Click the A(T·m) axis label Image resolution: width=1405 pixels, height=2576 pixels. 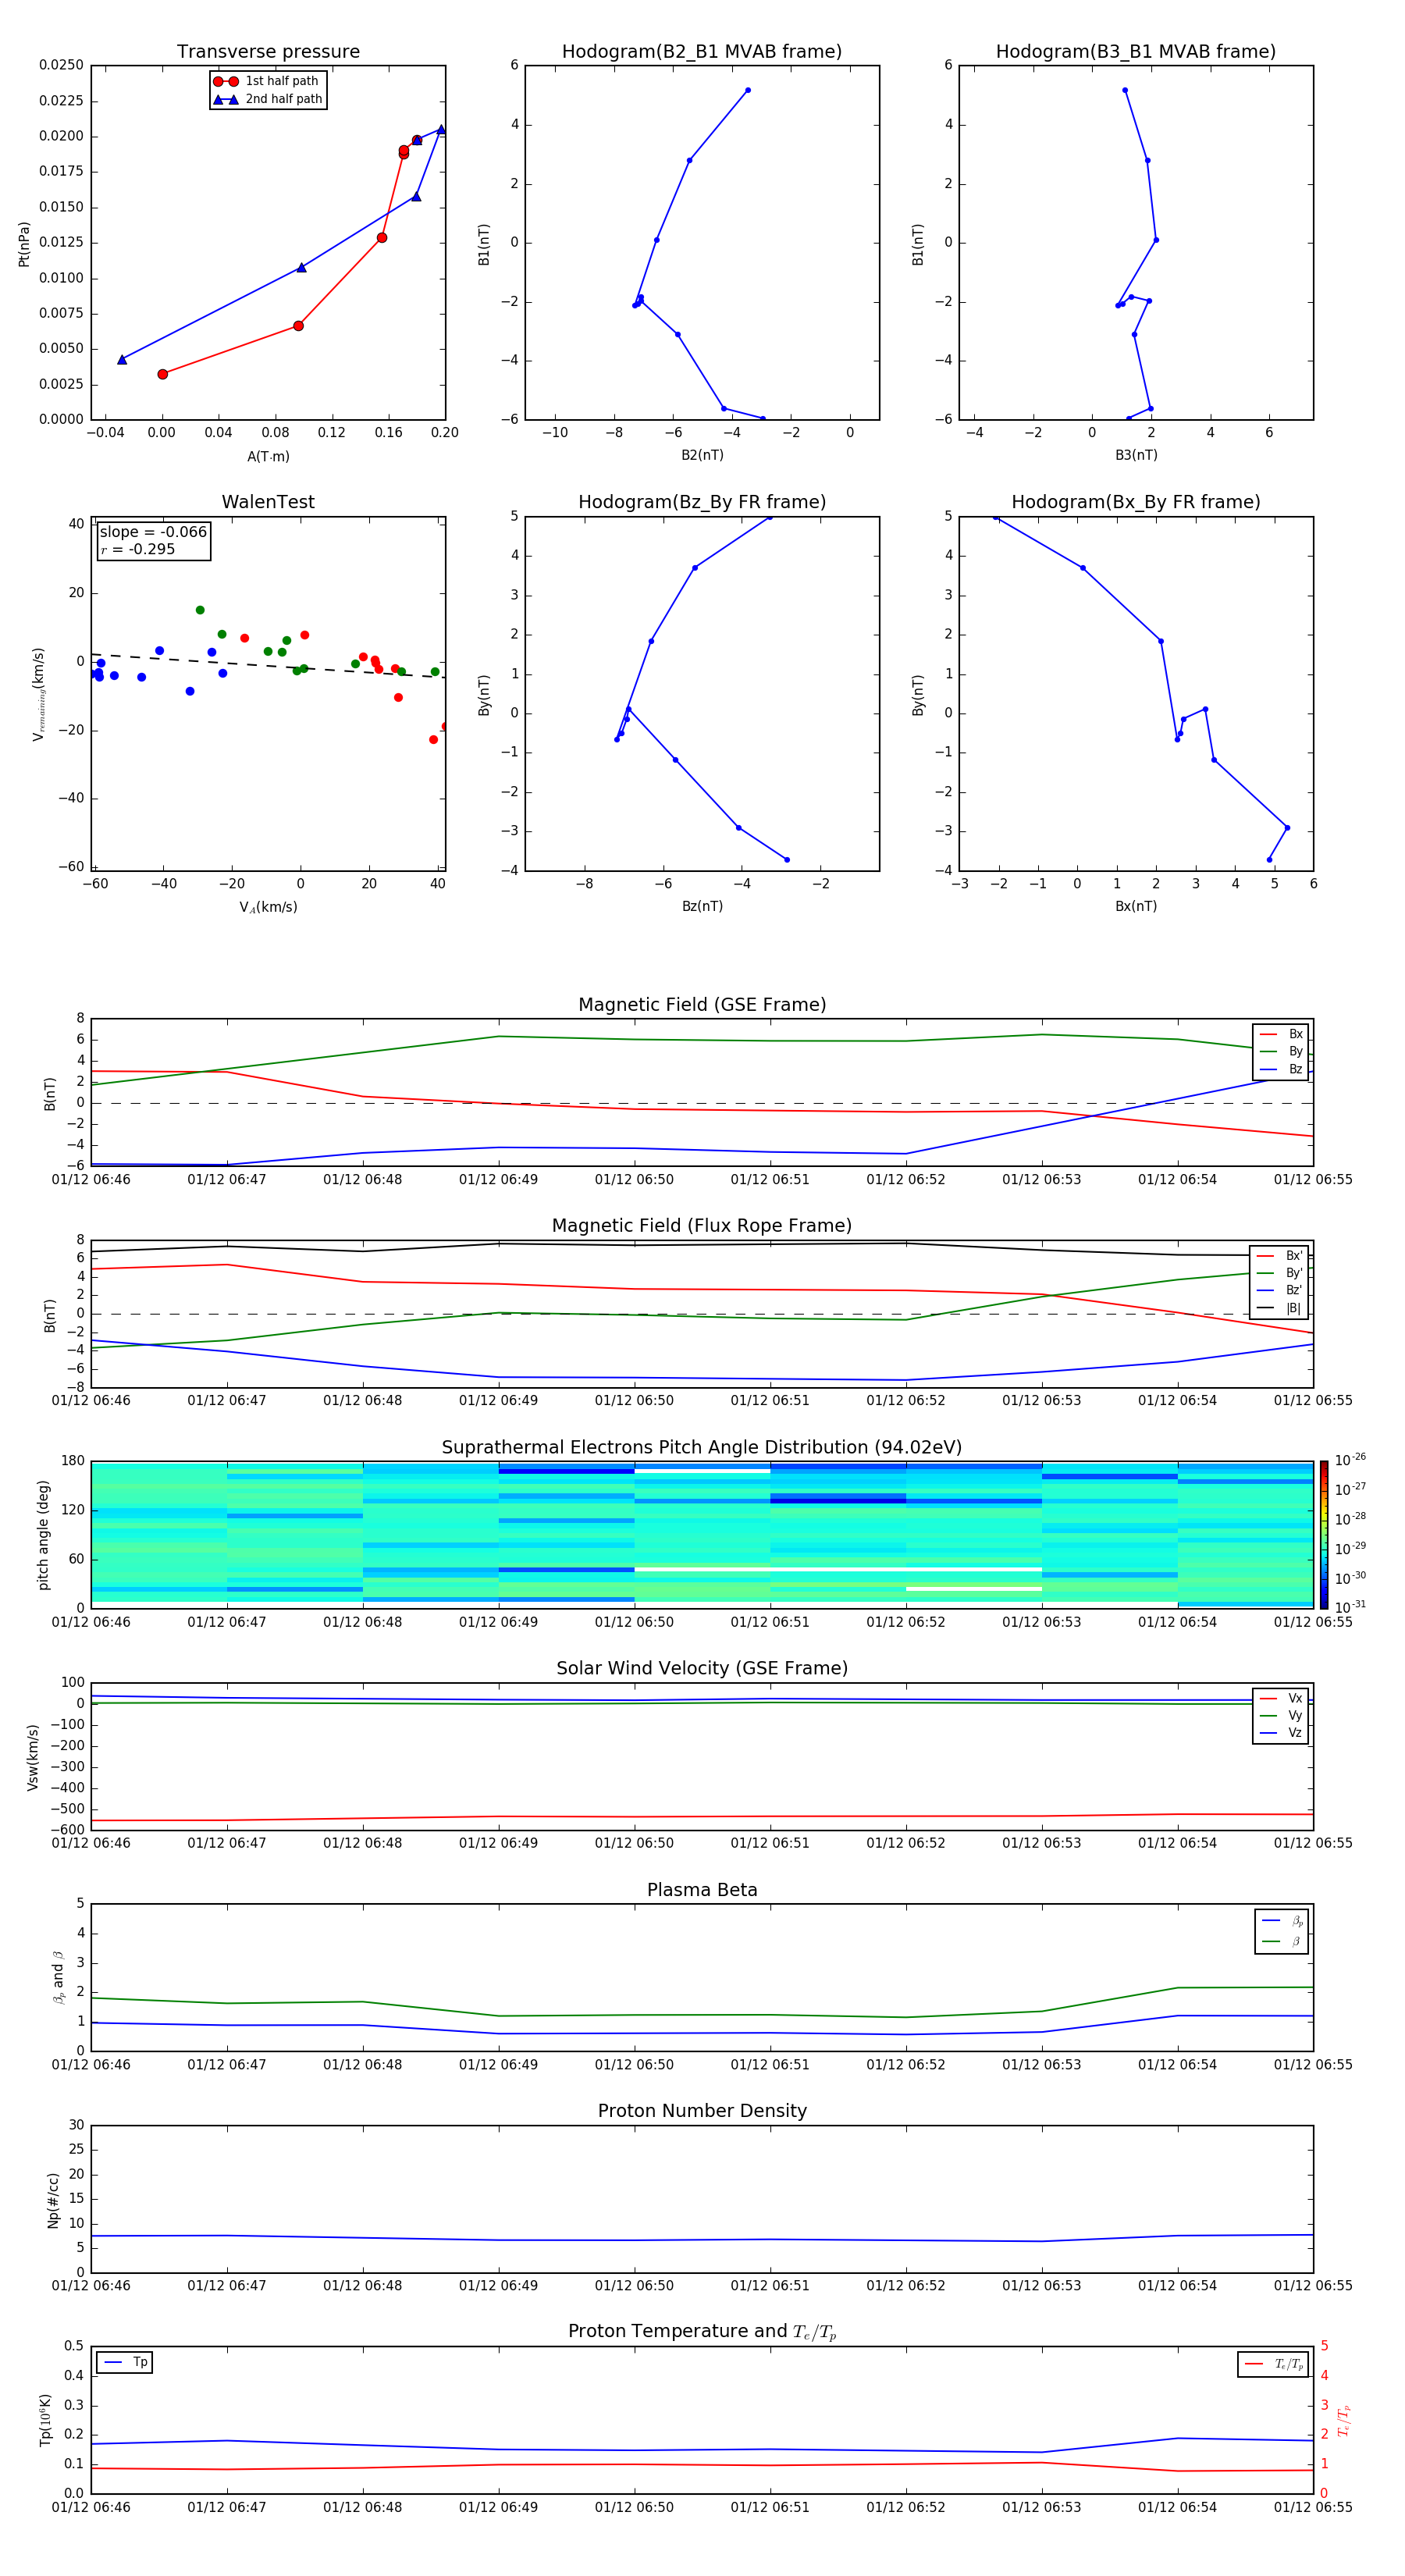[x=268, y=457]
